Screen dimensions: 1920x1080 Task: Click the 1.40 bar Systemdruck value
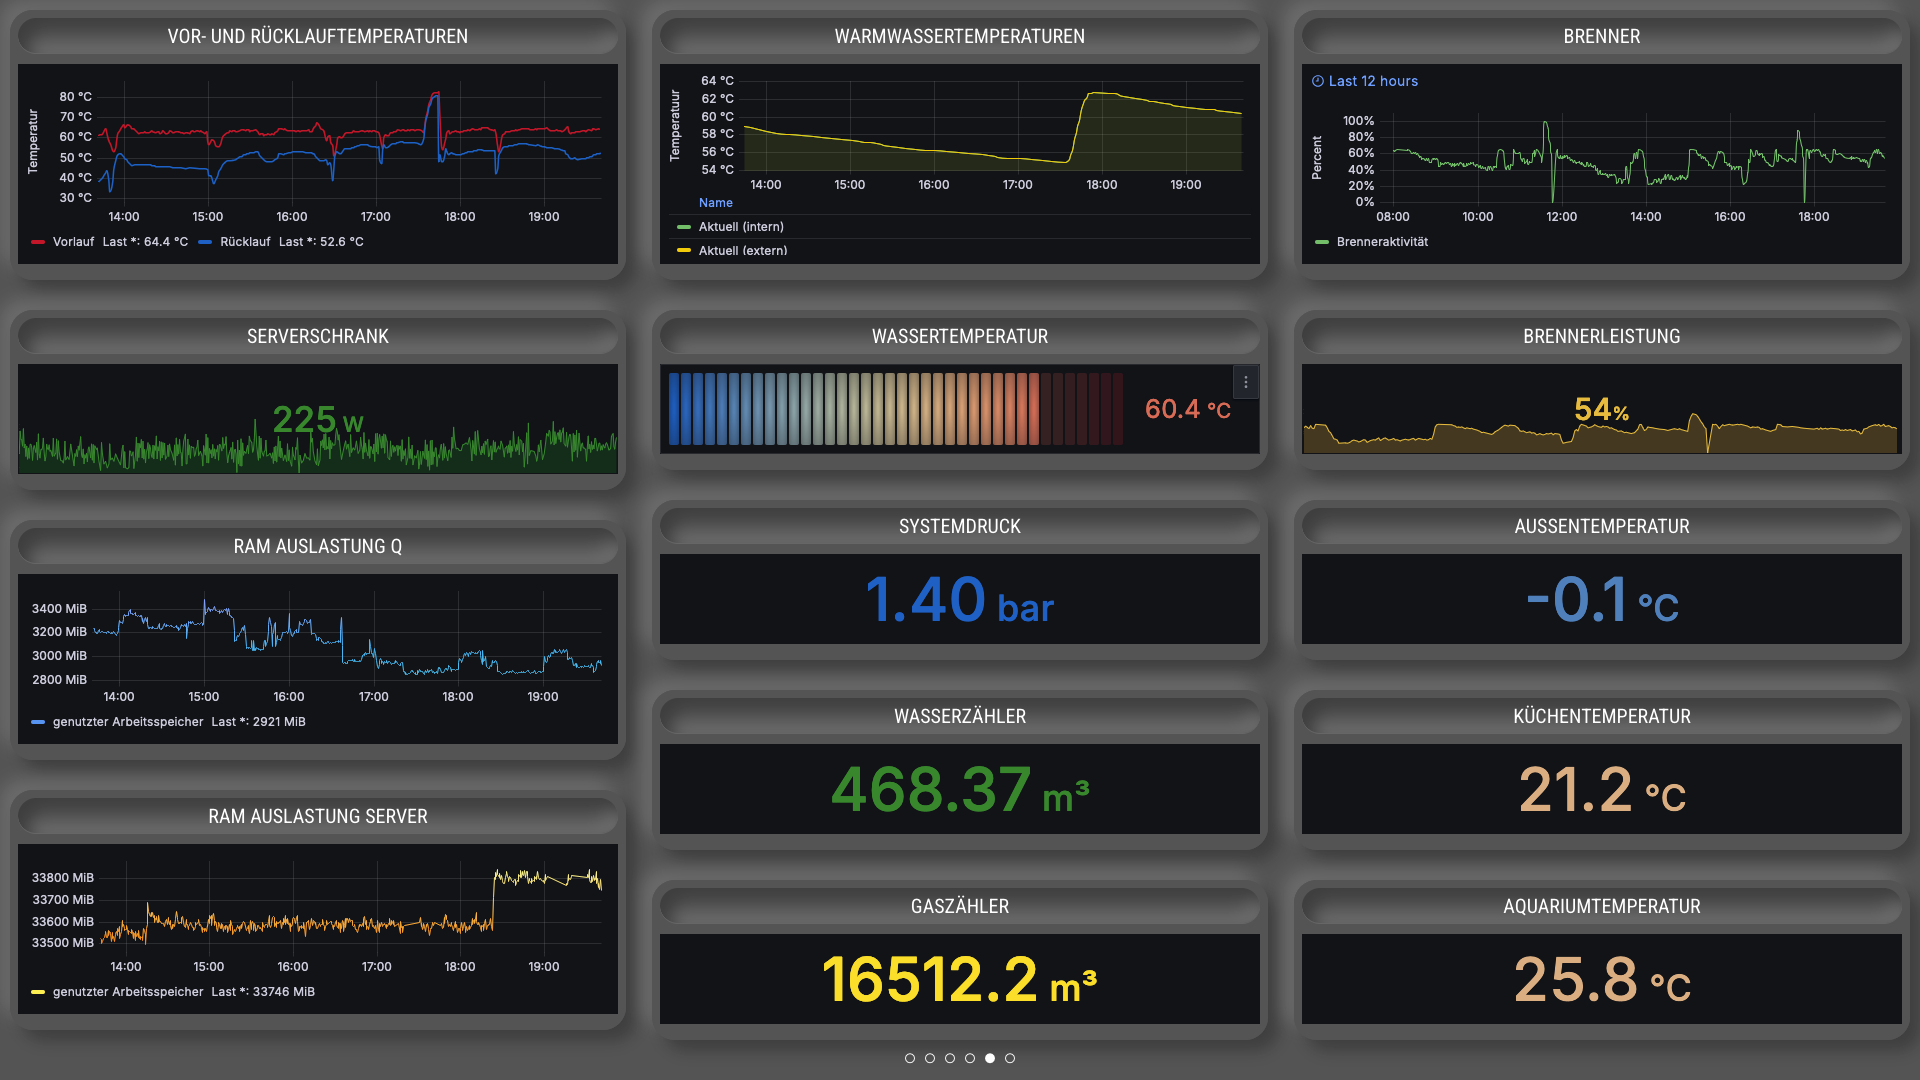coord(960,600)
